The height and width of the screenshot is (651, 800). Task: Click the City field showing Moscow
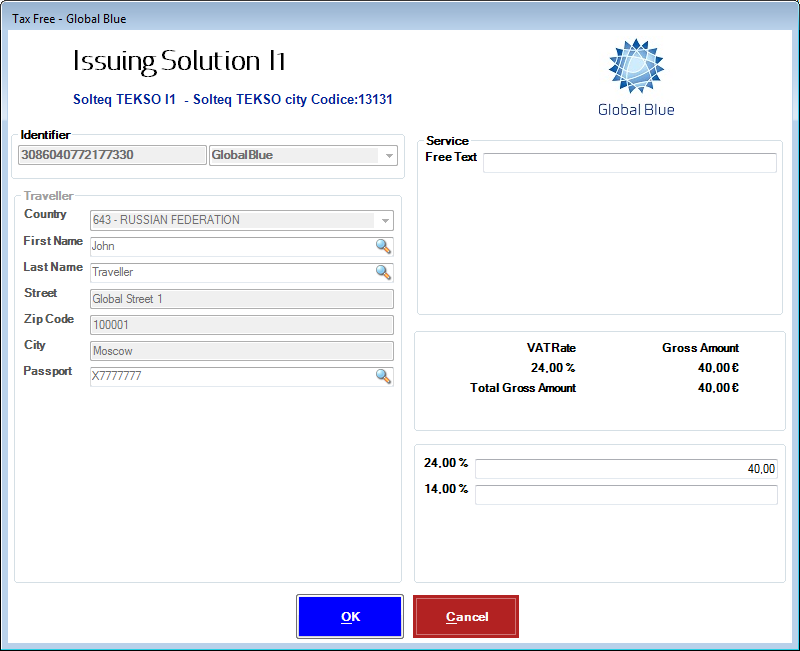click(x=241, y=351)
